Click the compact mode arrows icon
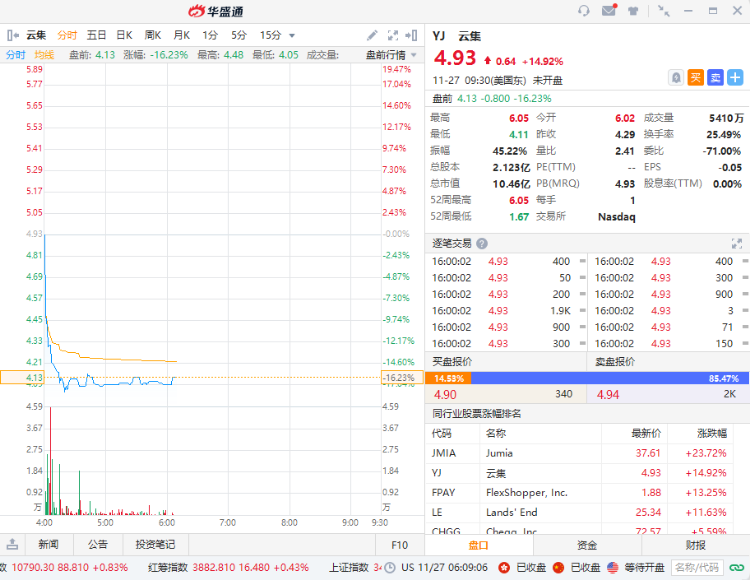This screenshot has width=750, height=580. [663, 11]
